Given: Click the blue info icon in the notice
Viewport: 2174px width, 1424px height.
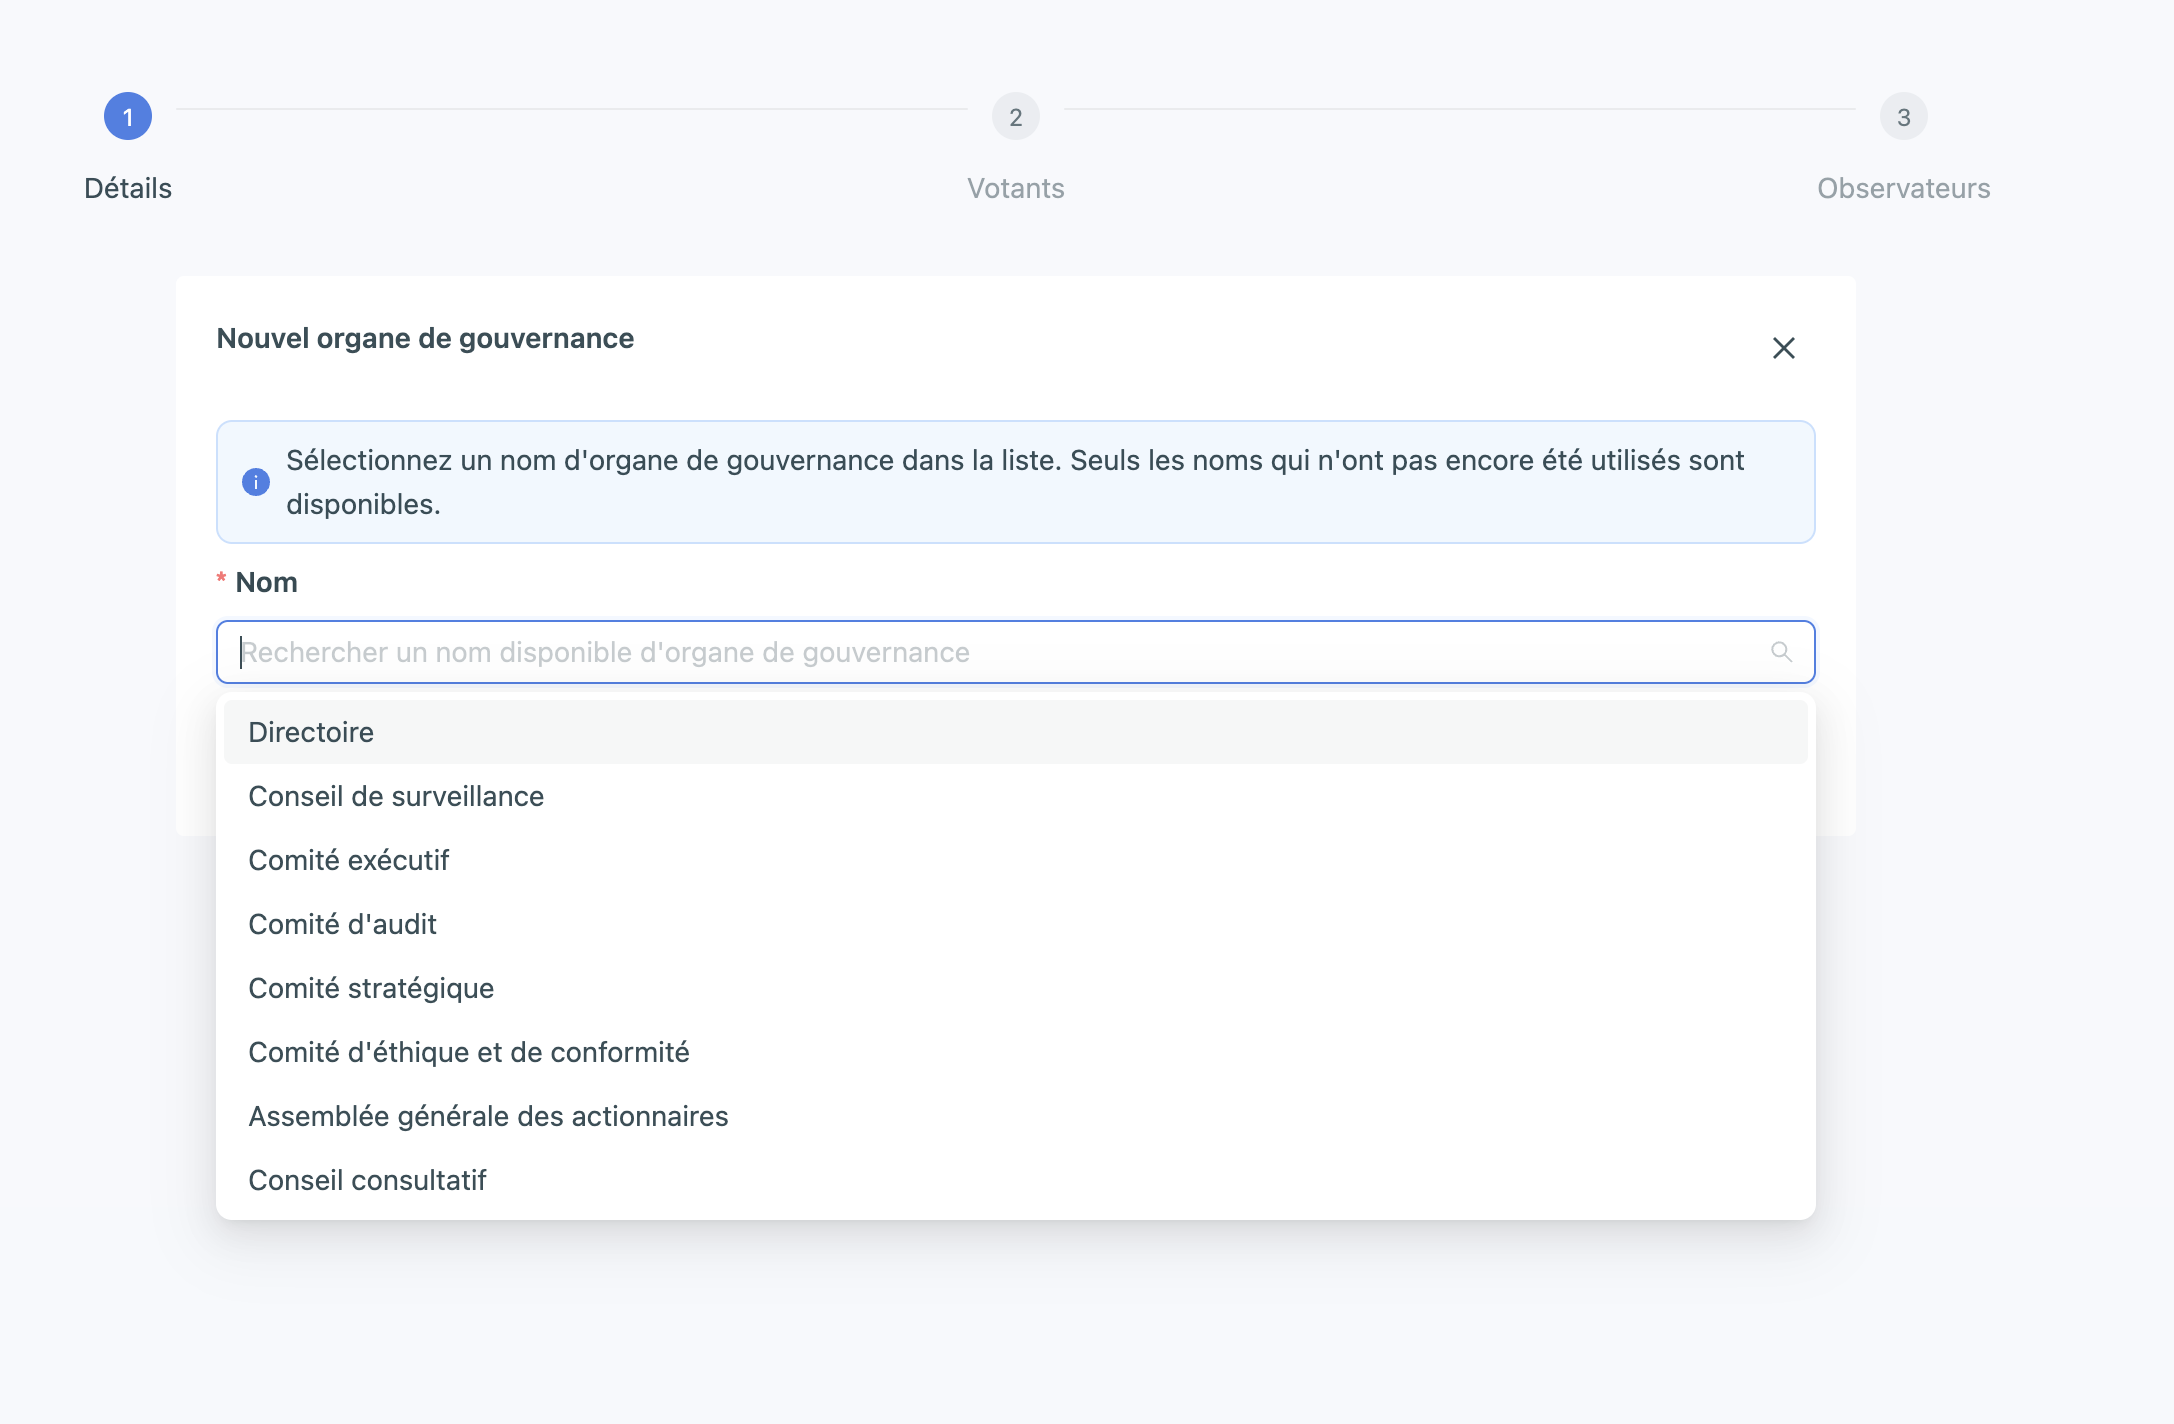Looking at the screenshot, I should tap(256, 482).
